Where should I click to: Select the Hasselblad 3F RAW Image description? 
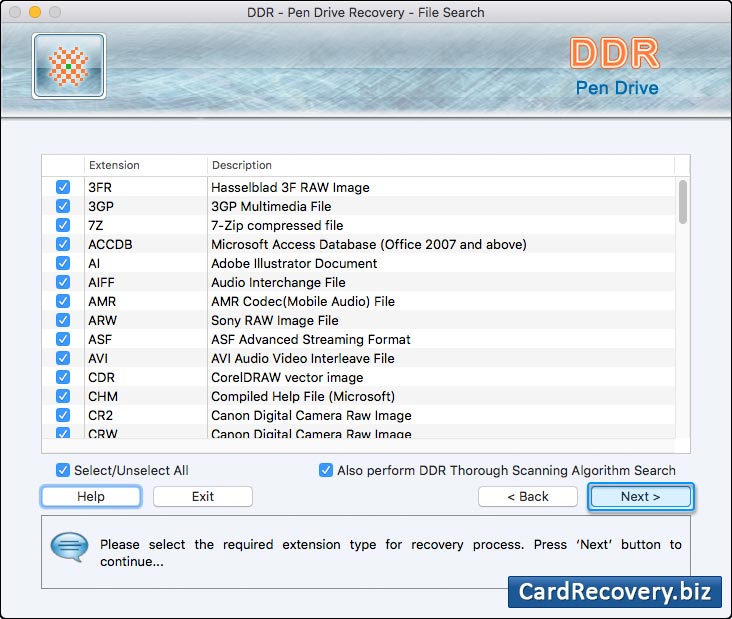(x=290, y=187)
